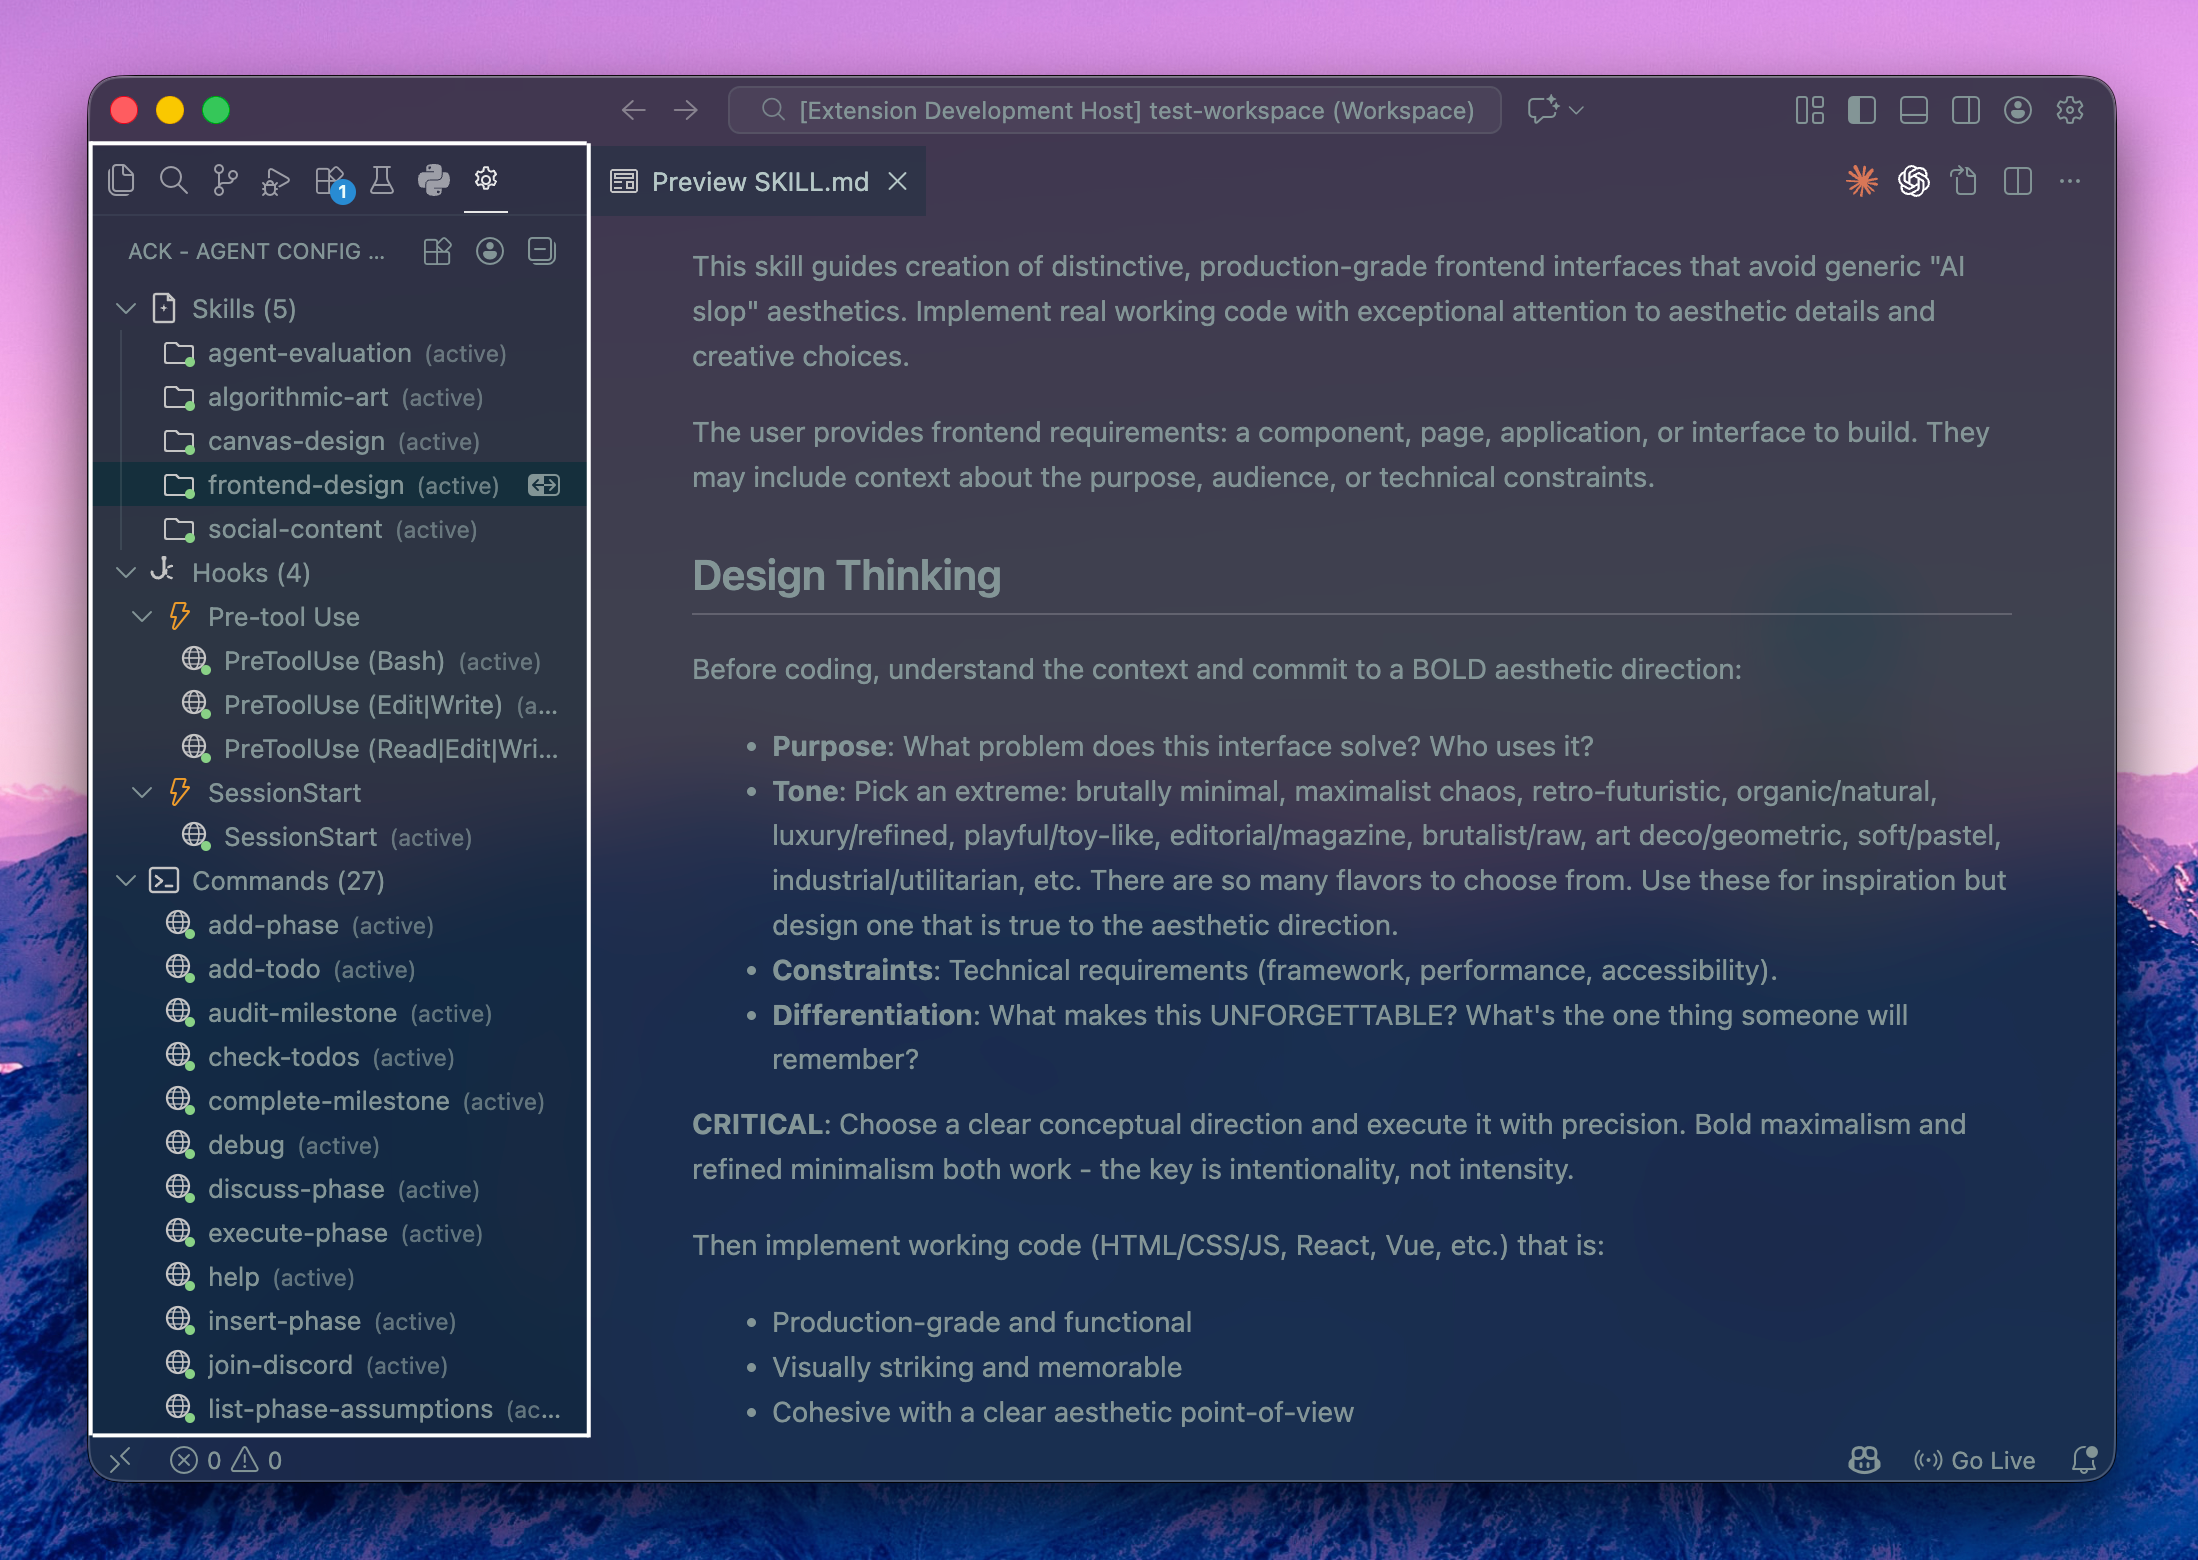
Task: Collapse the Skills (5) section
Action: [126, 308]
